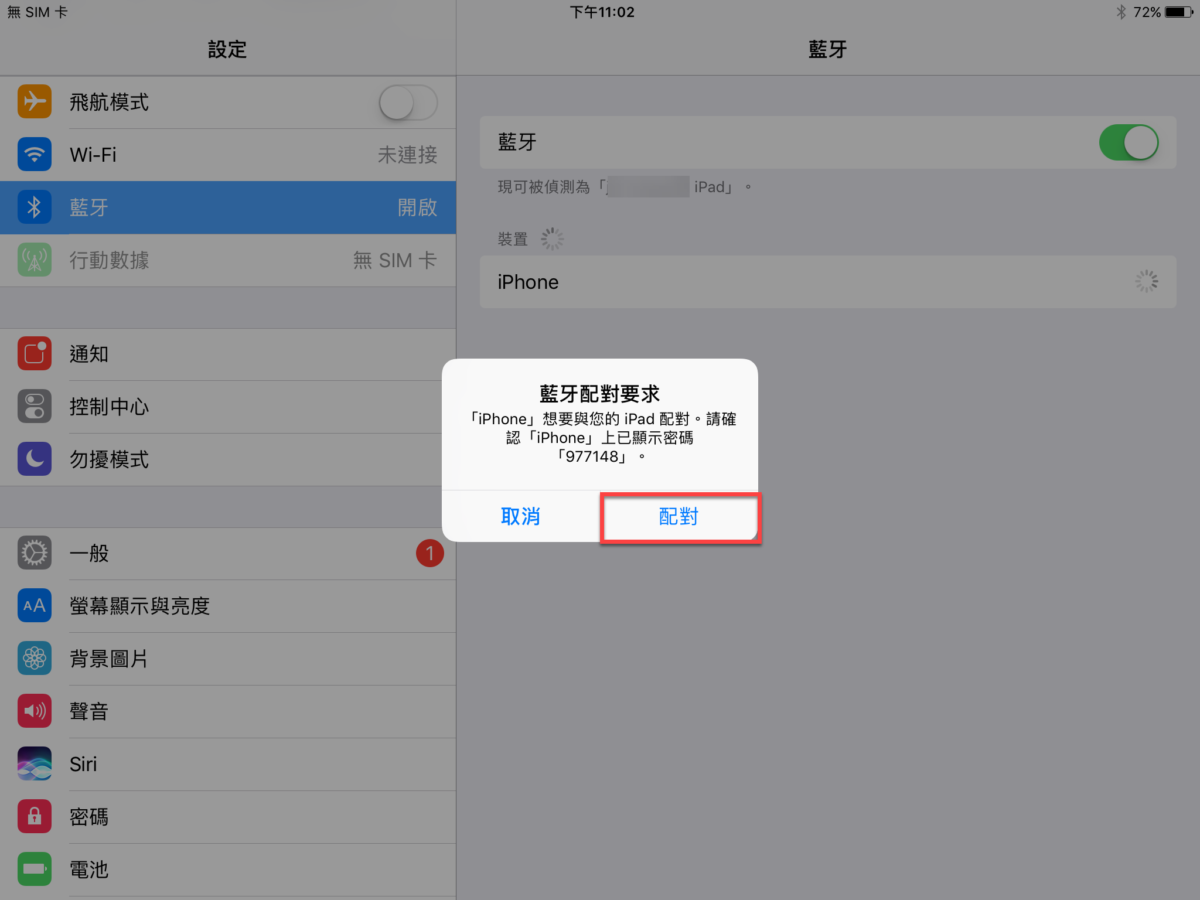Screen dimensions: 1200x900
Task: Tap the spinner beside 裝置 header
Action: (x=552, y=239)
